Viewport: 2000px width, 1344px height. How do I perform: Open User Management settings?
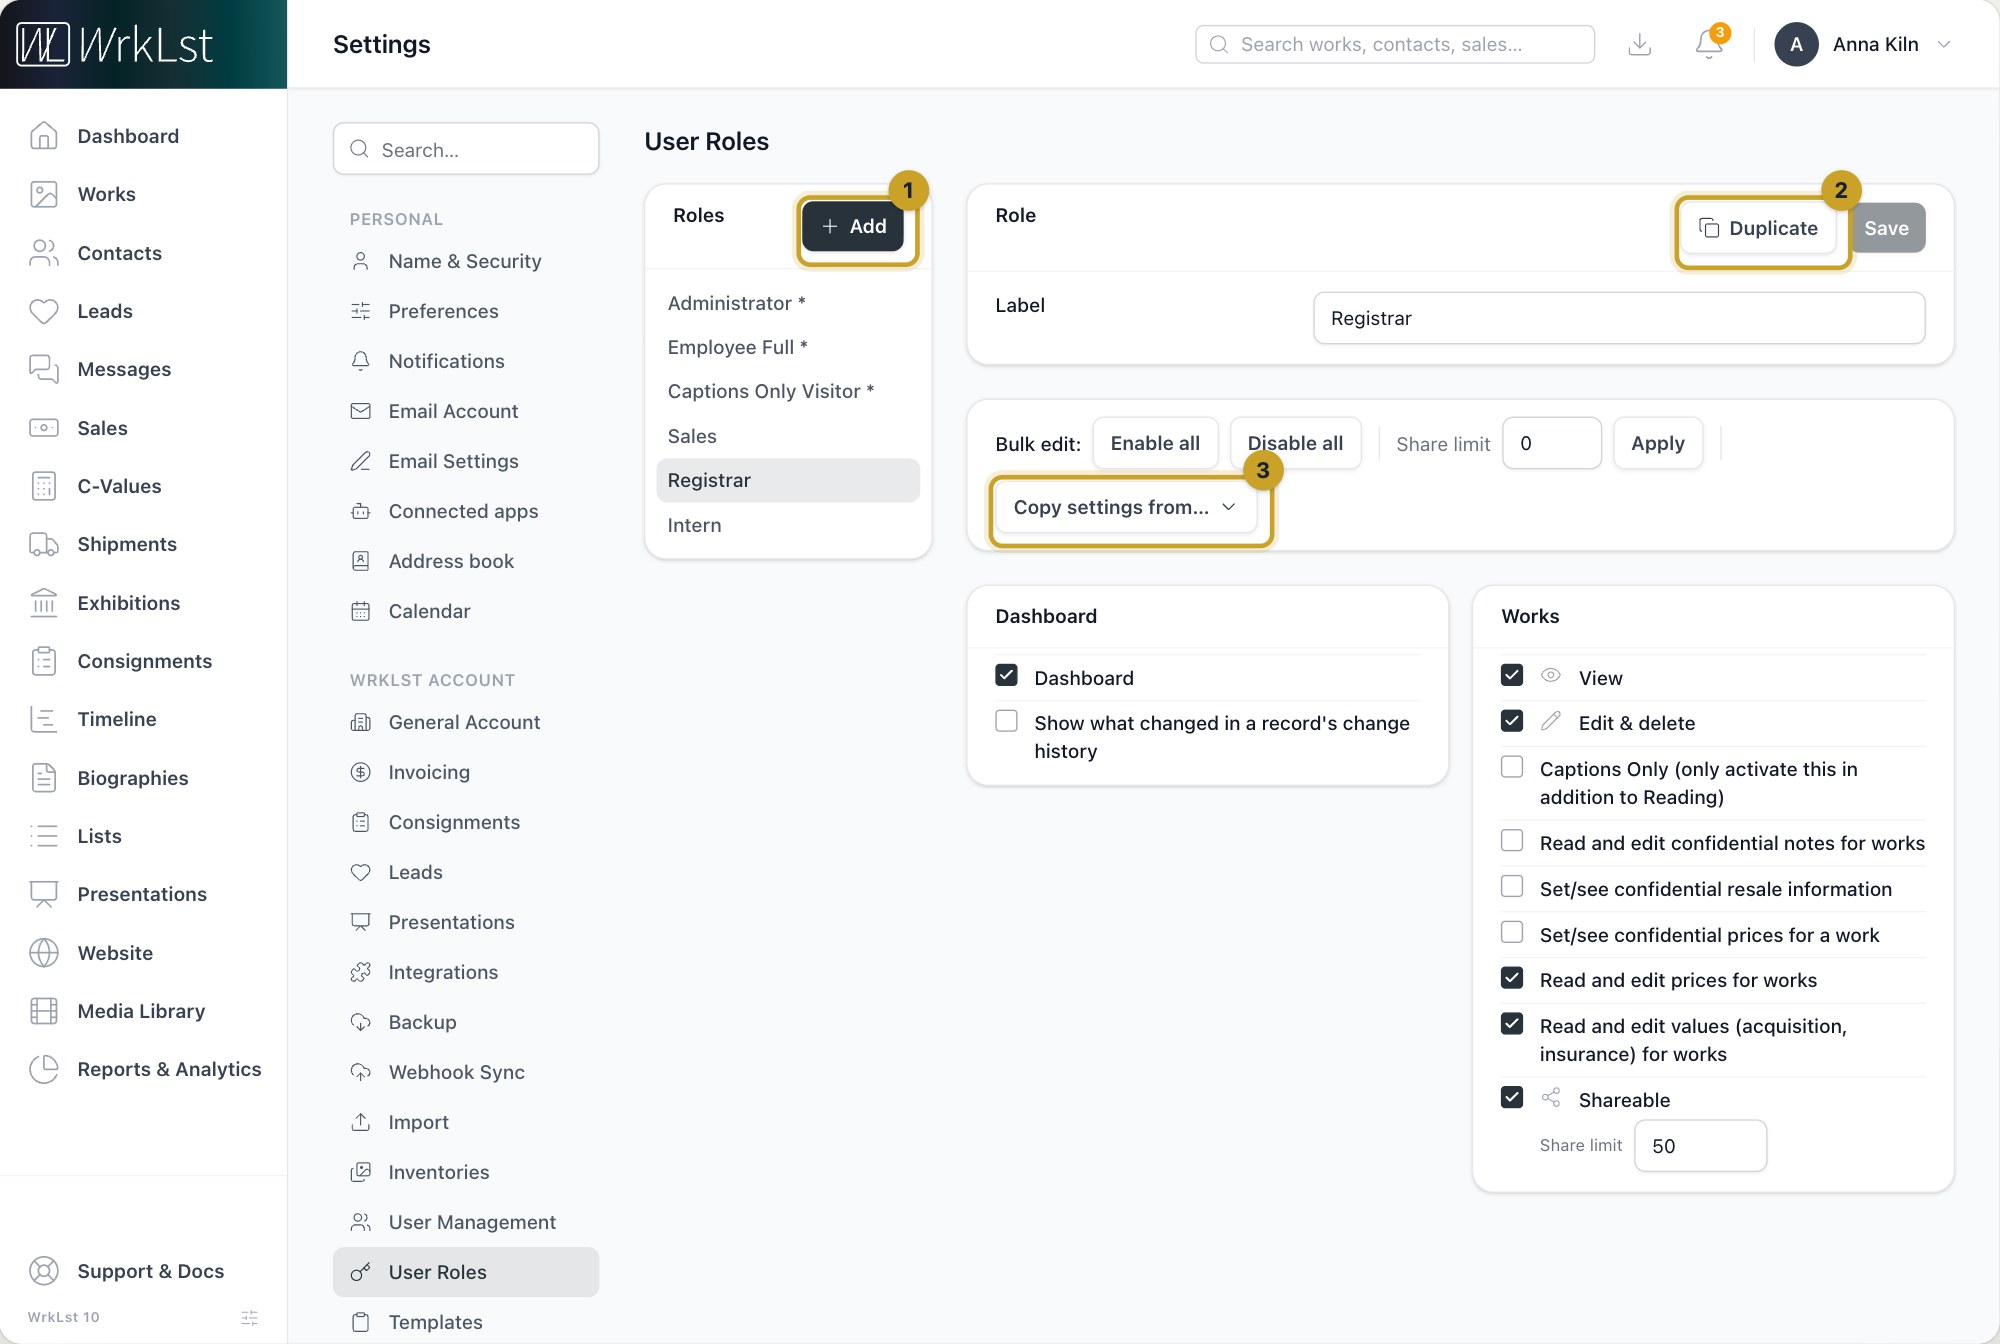point(466,1222)
